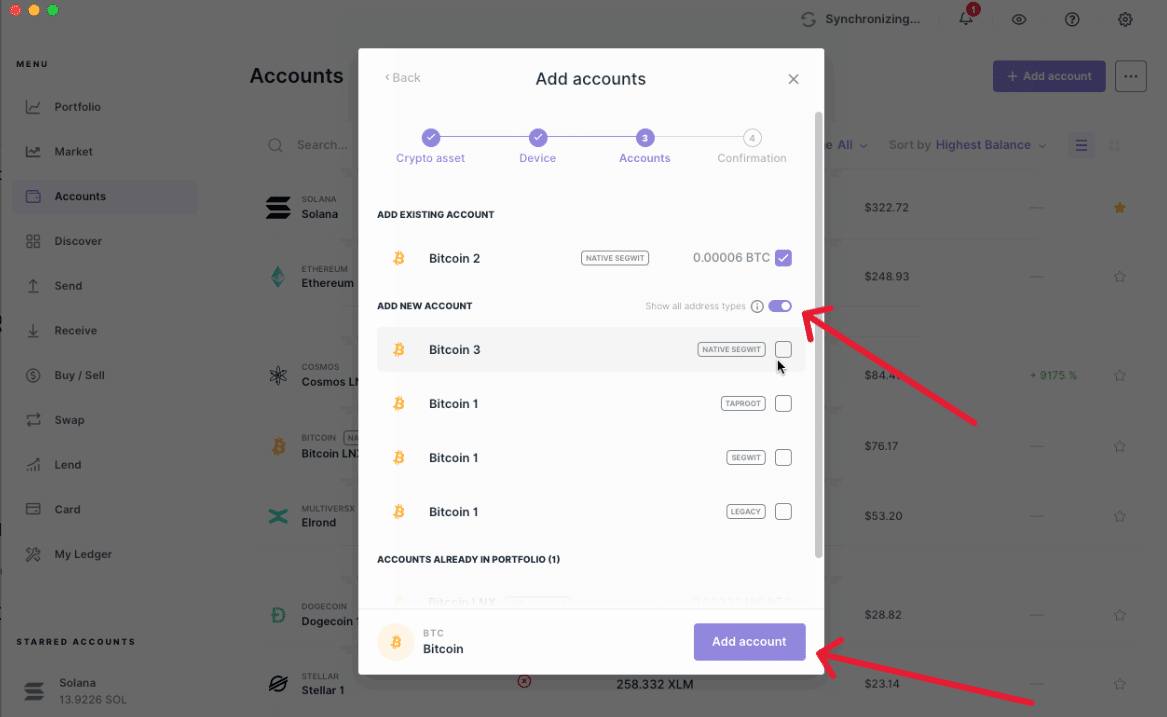
Task: Open the three-dots options button
Action: click(1130, 76)
